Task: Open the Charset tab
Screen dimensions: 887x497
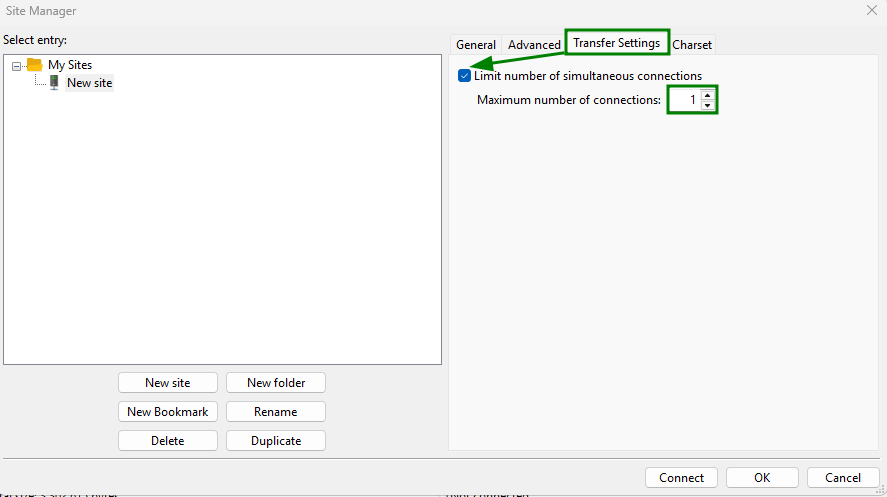Action: (x=692, y=45)
